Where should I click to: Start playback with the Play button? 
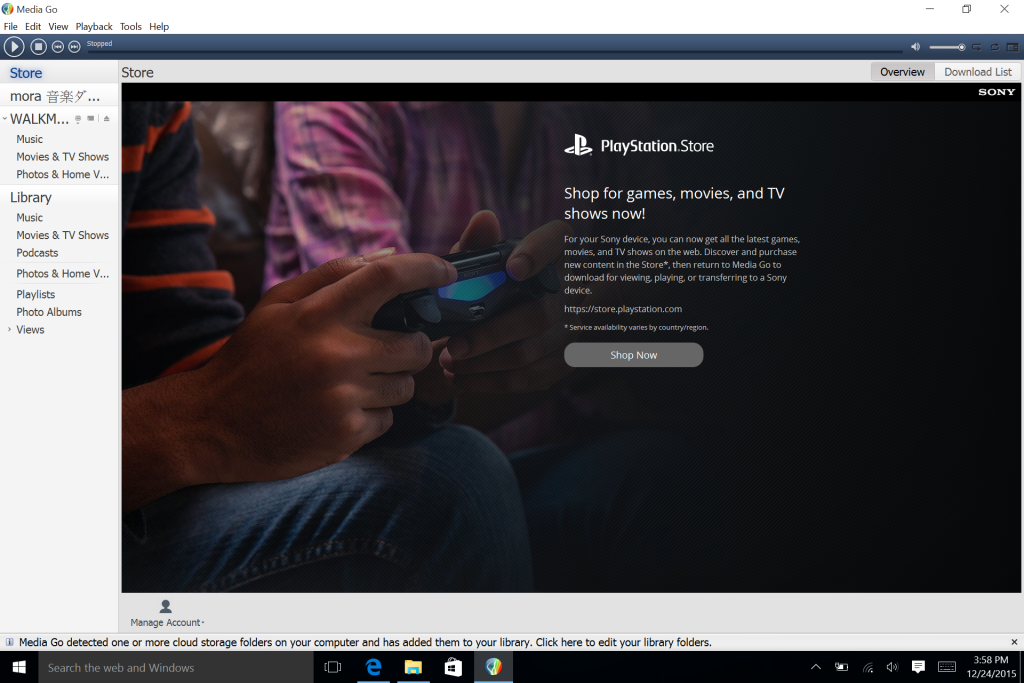click(x=14, y=46)
